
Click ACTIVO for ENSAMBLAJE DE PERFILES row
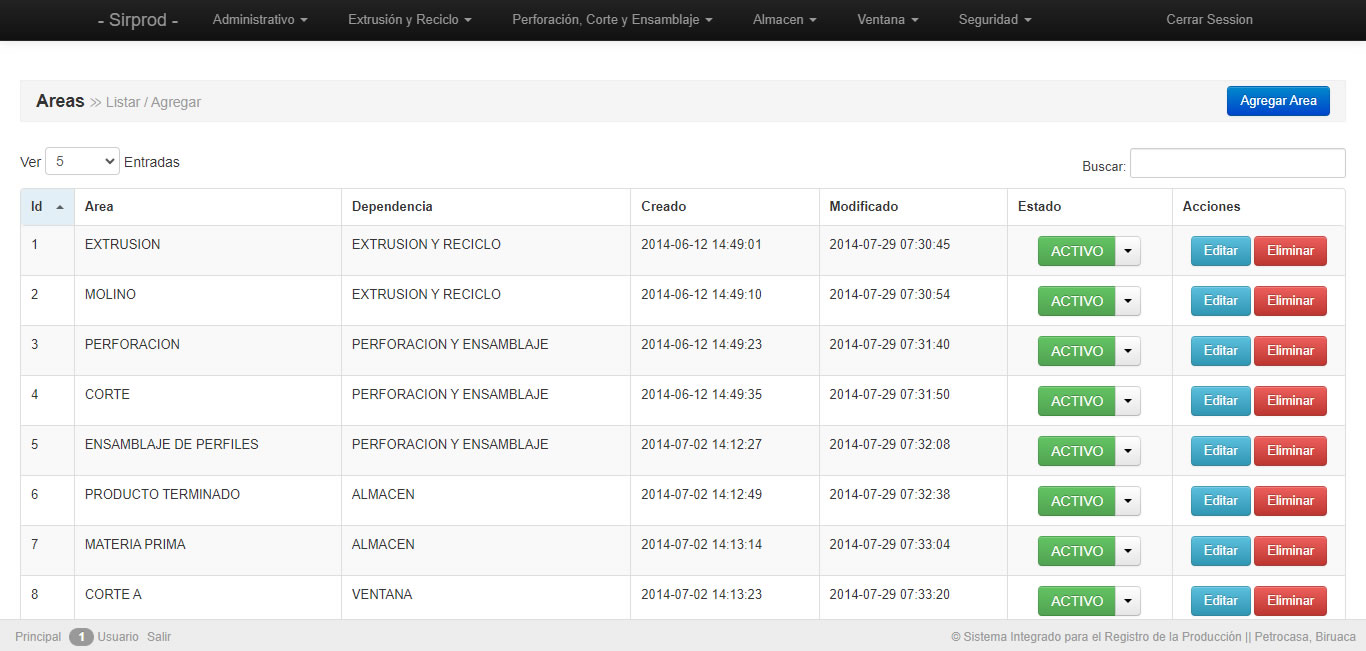(x=1076, y=451)
